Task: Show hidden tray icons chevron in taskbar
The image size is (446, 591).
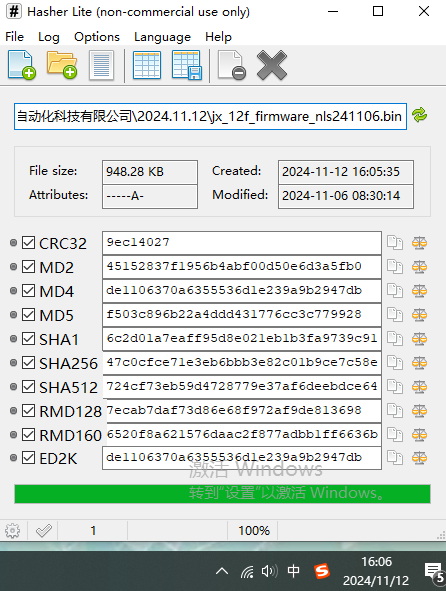Action: (x=222, y=571)
